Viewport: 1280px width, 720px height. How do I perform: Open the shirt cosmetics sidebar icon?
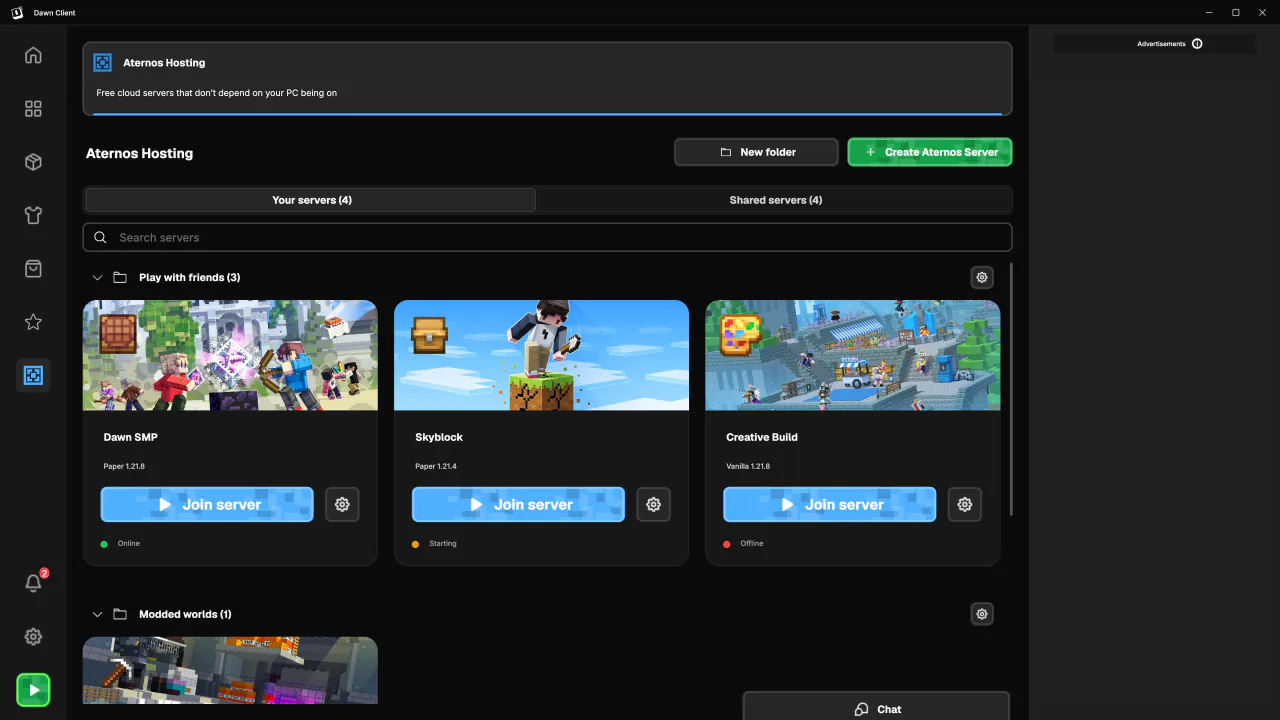coord(33,215)
